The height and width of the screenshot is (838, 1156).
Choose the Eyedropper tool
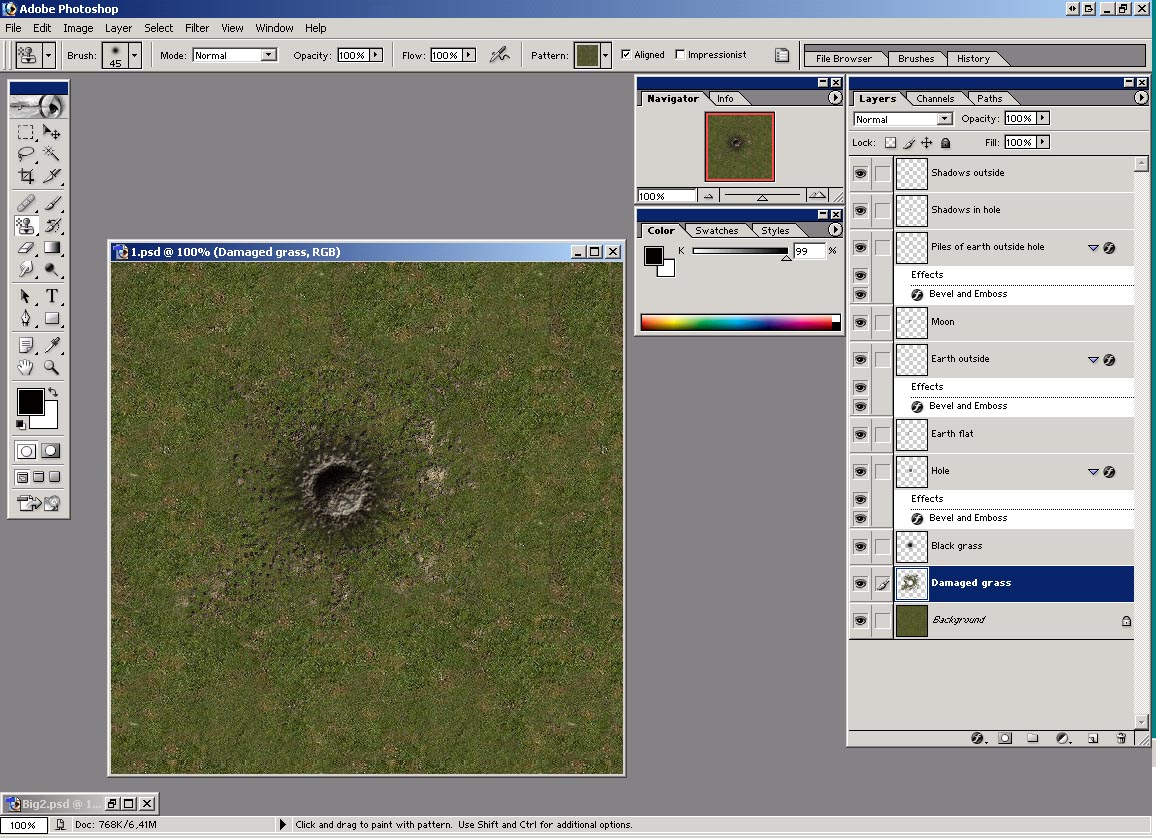52,345
